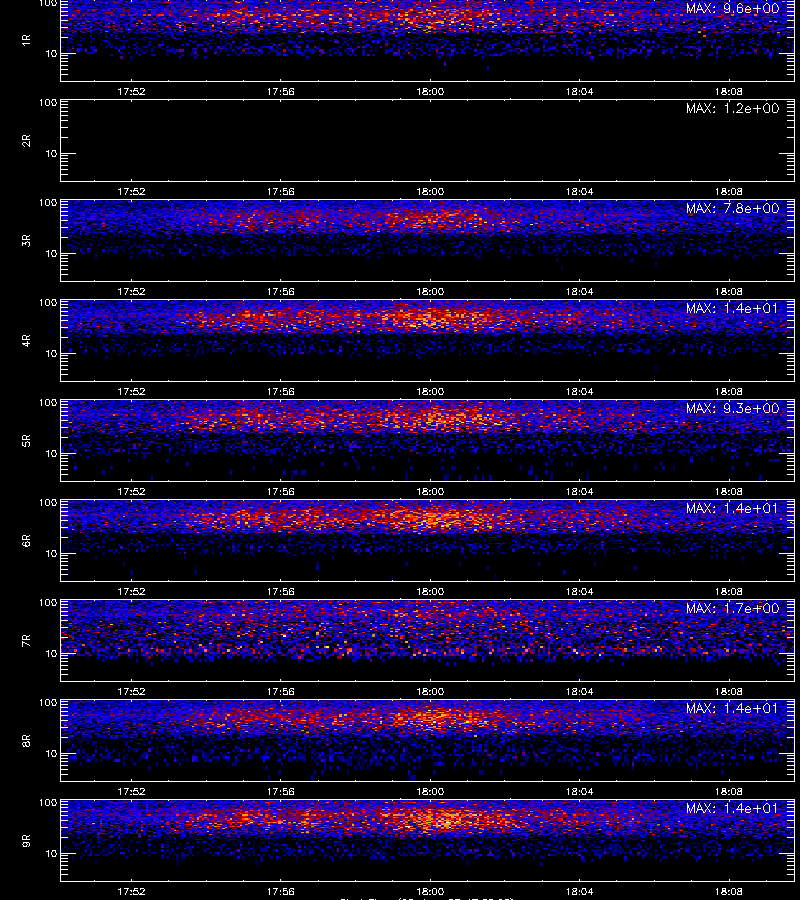
Task: Select the 10 y-axis label of 9R
Action: point(51,854)
